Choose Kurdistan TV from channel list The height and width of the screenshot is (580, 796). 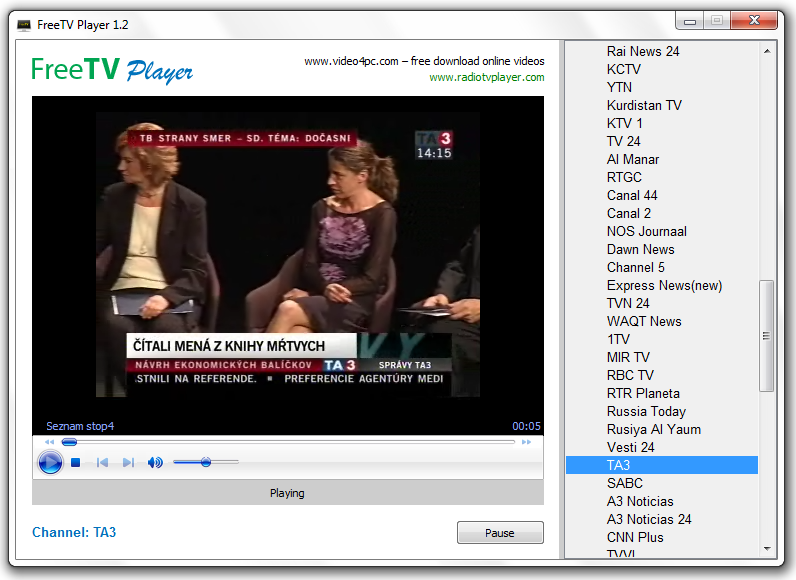(661, 106)
